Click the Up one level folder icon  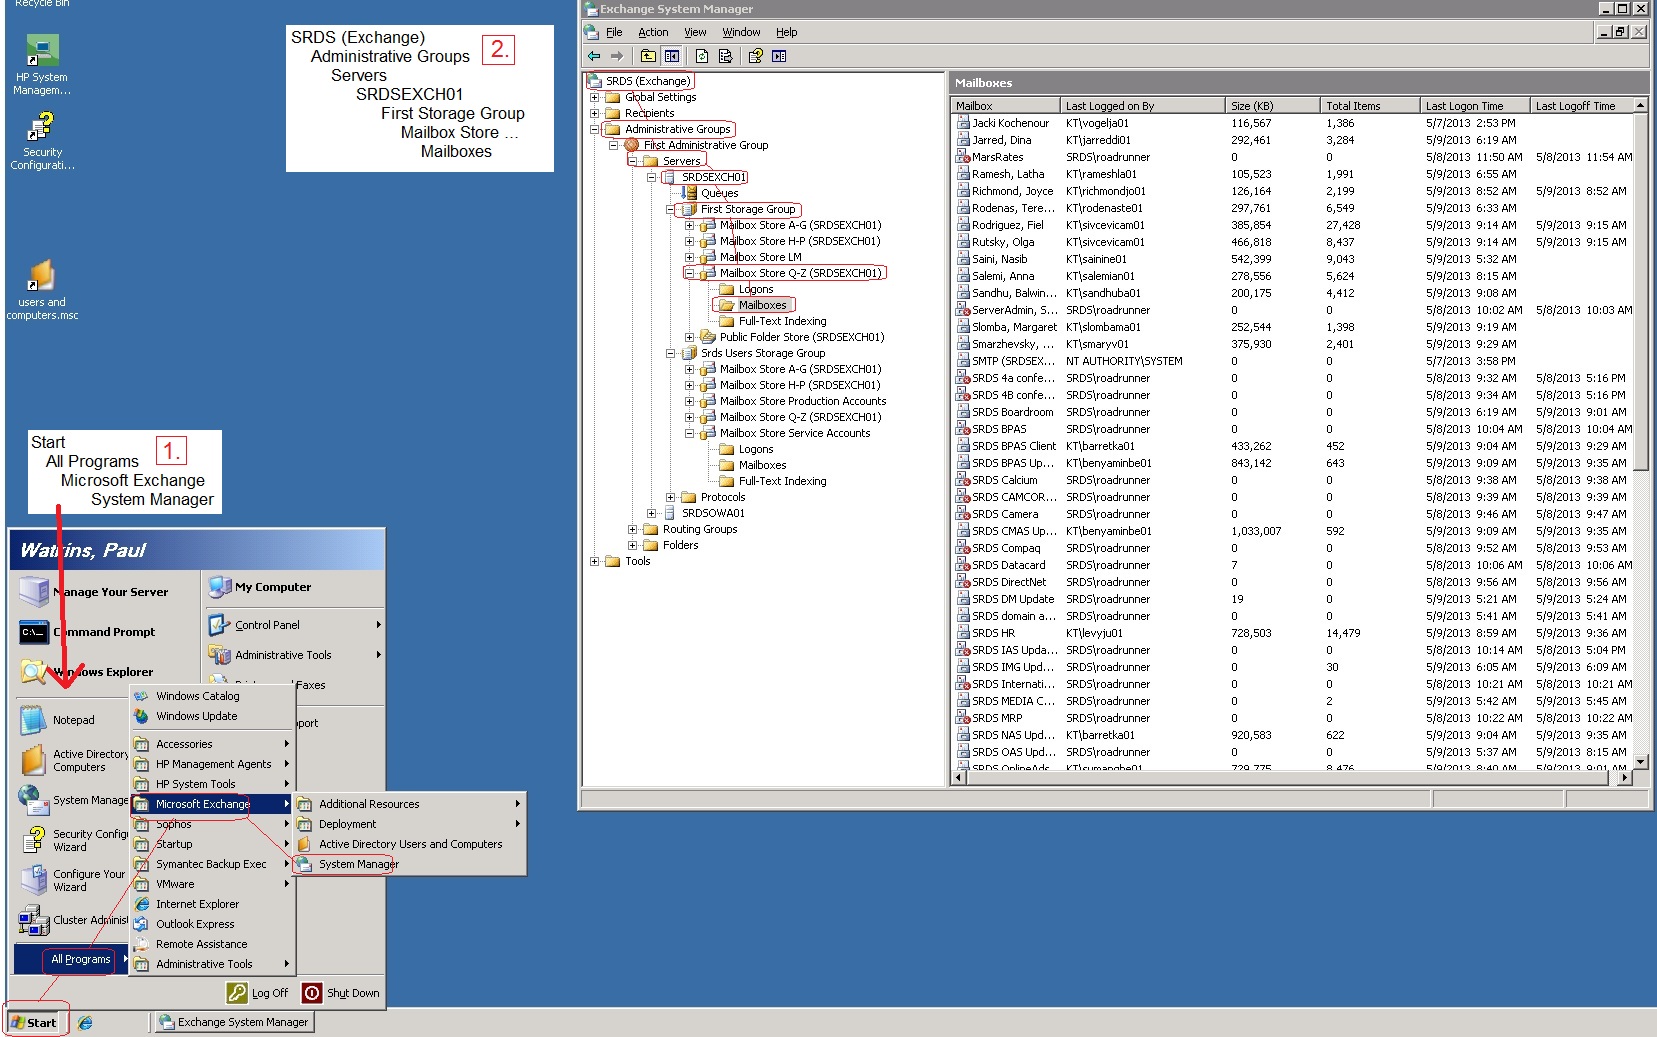coord(648,56)
